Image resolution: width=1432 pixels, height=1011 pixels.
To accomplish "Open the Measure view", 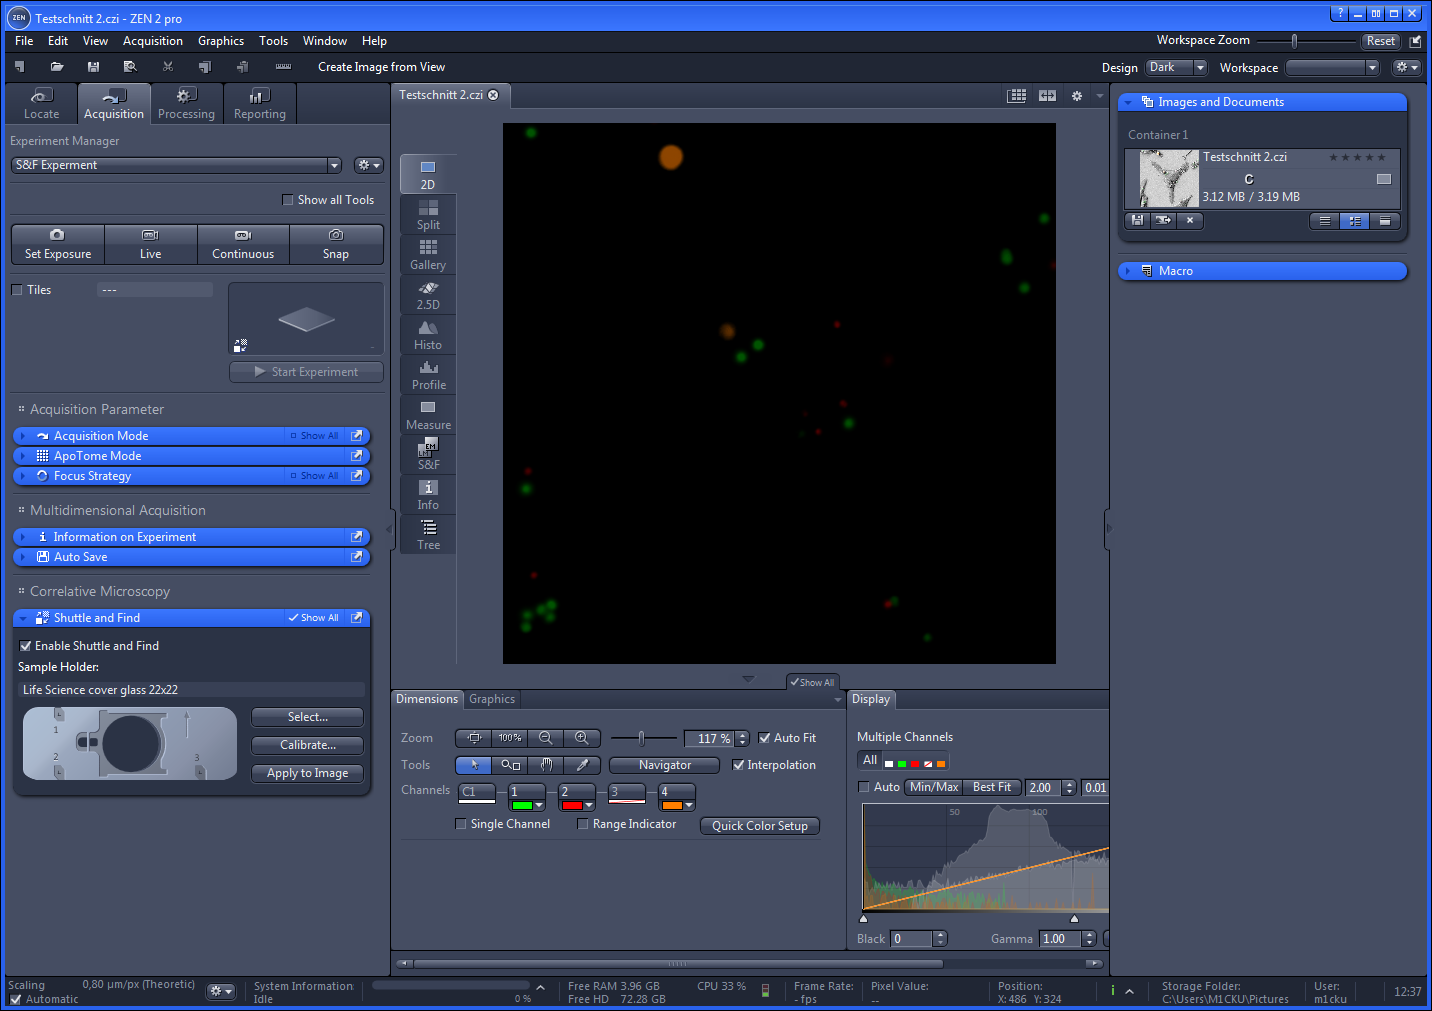I will coord(427,414).
